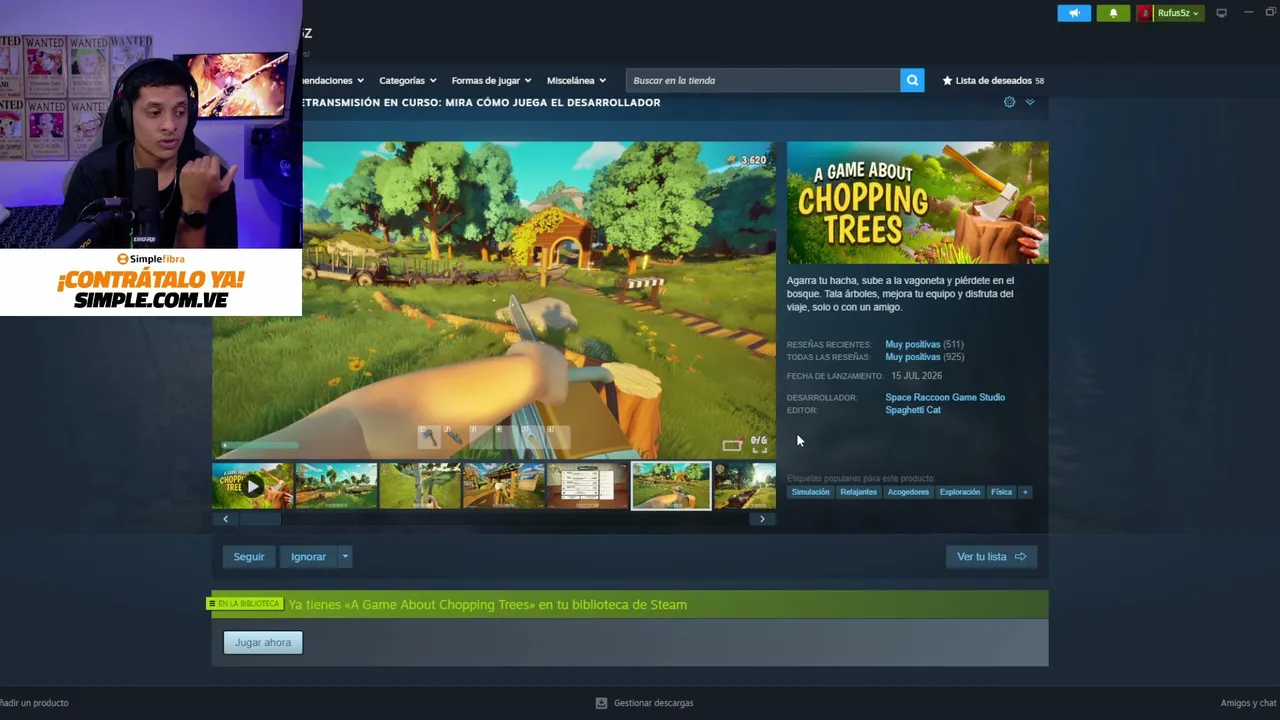Image resolution: width=1280 pixels, height=720 pixels.
Task: Click the Jugar ahora button
Action: [x=263, y=642]
